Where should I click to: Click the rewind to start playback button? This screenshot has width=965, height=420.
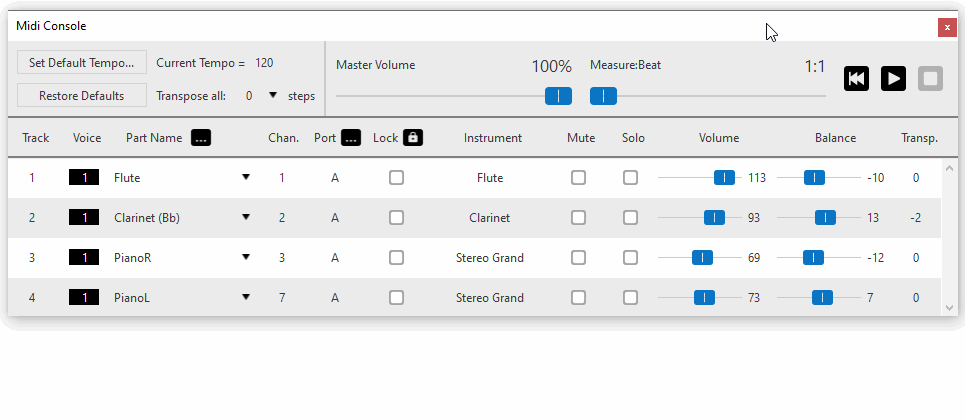click(x=856, y=79)
